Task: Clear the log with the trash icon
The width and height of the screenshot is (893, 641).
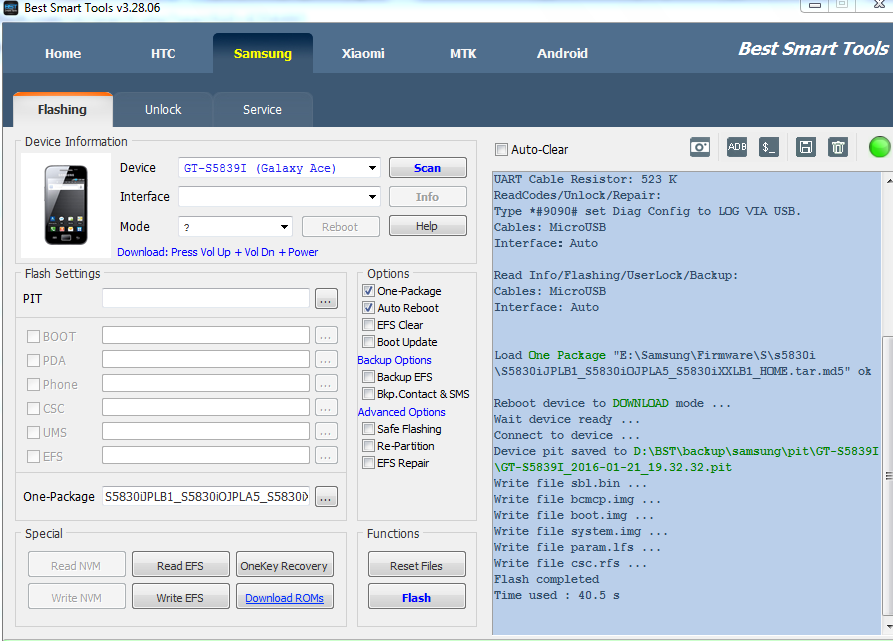Action: pos(838,147)
